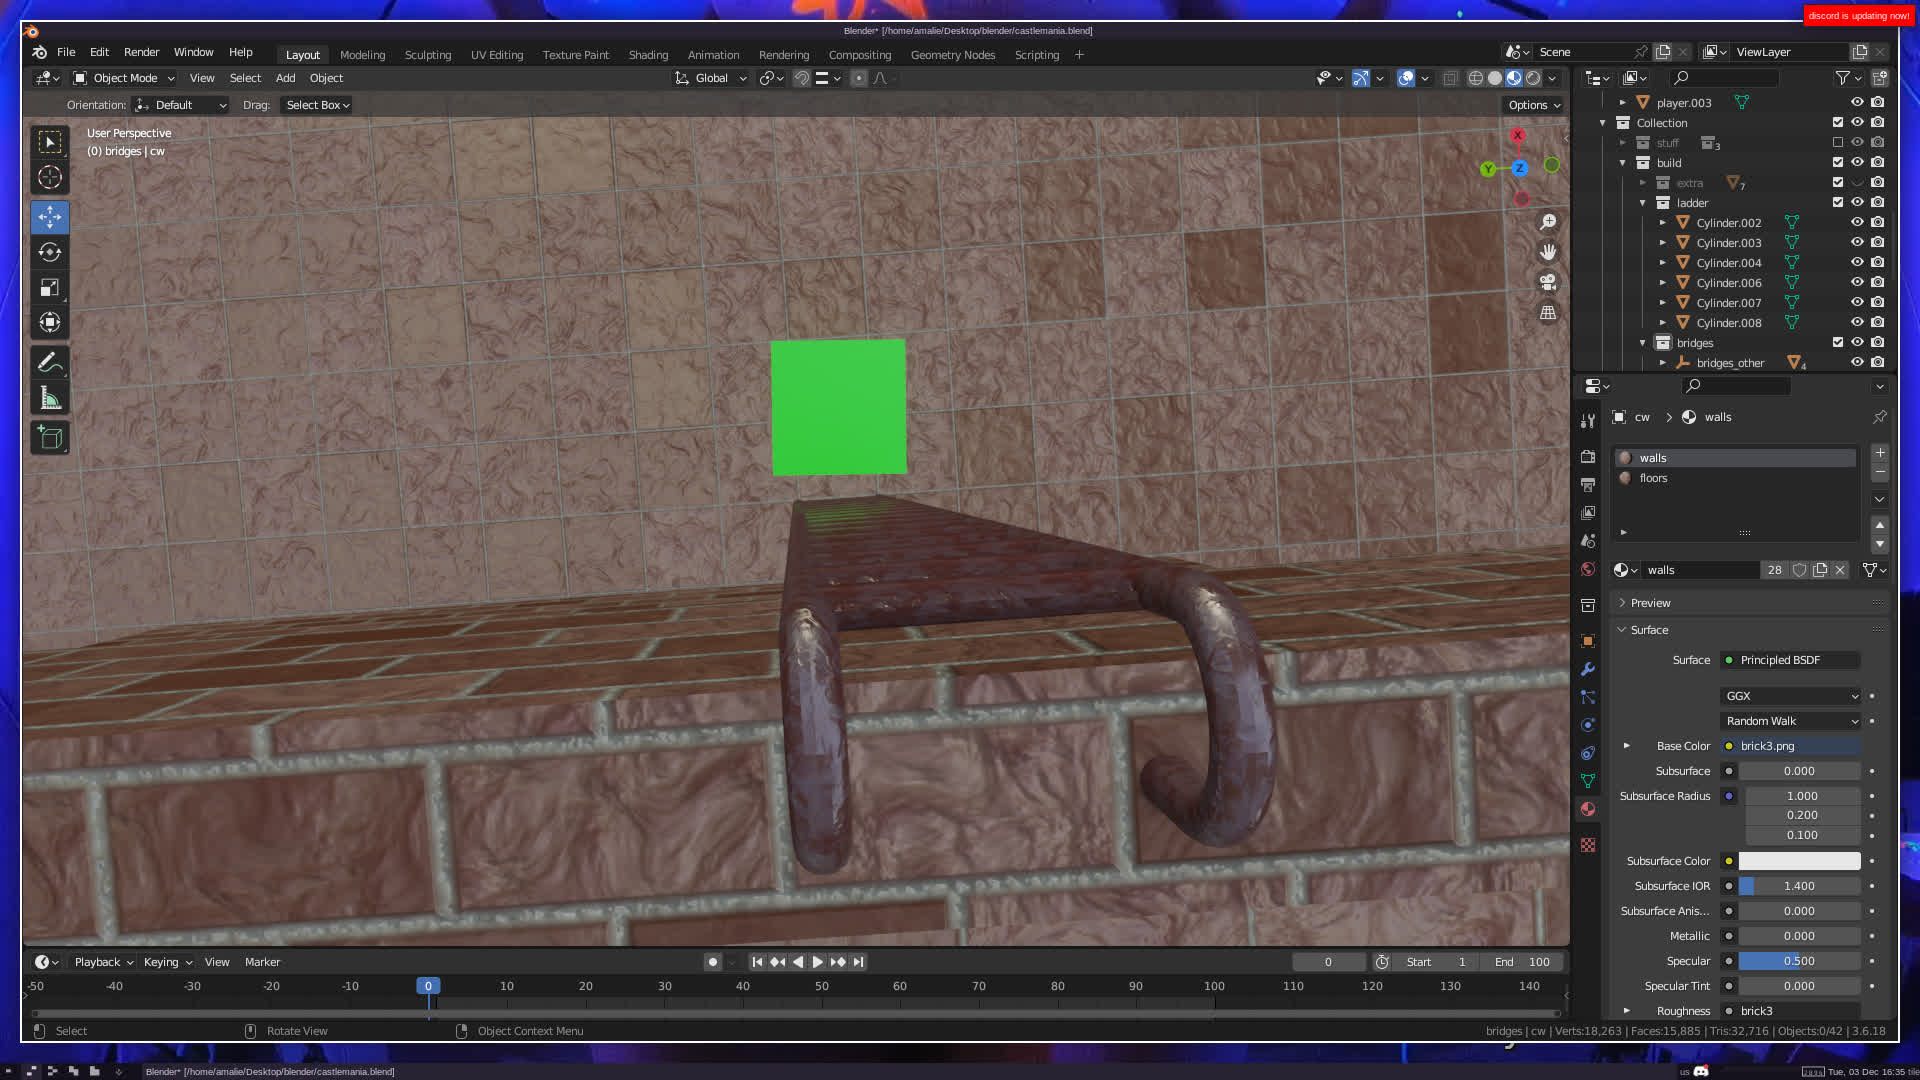Image resolution: width=1920 pixels, height=1080 pixels.
Task: Click the 3D cursor tool
Action: point(50,178)
